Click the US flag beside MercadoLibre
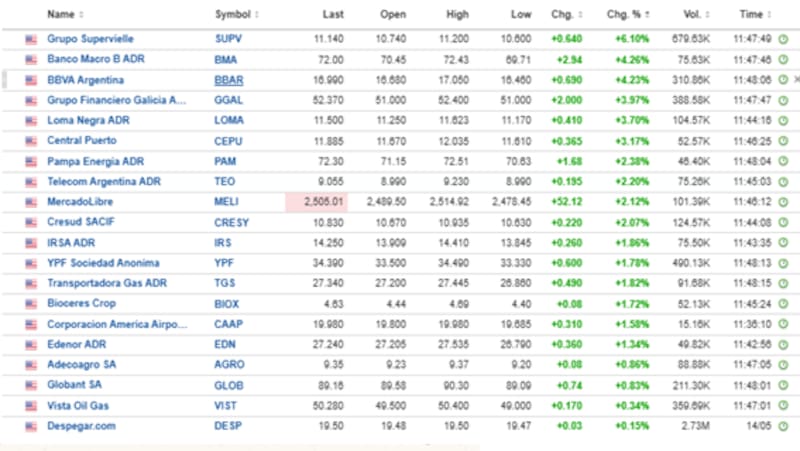This screenshot has height=451, width=800. [x=31, y=202]
